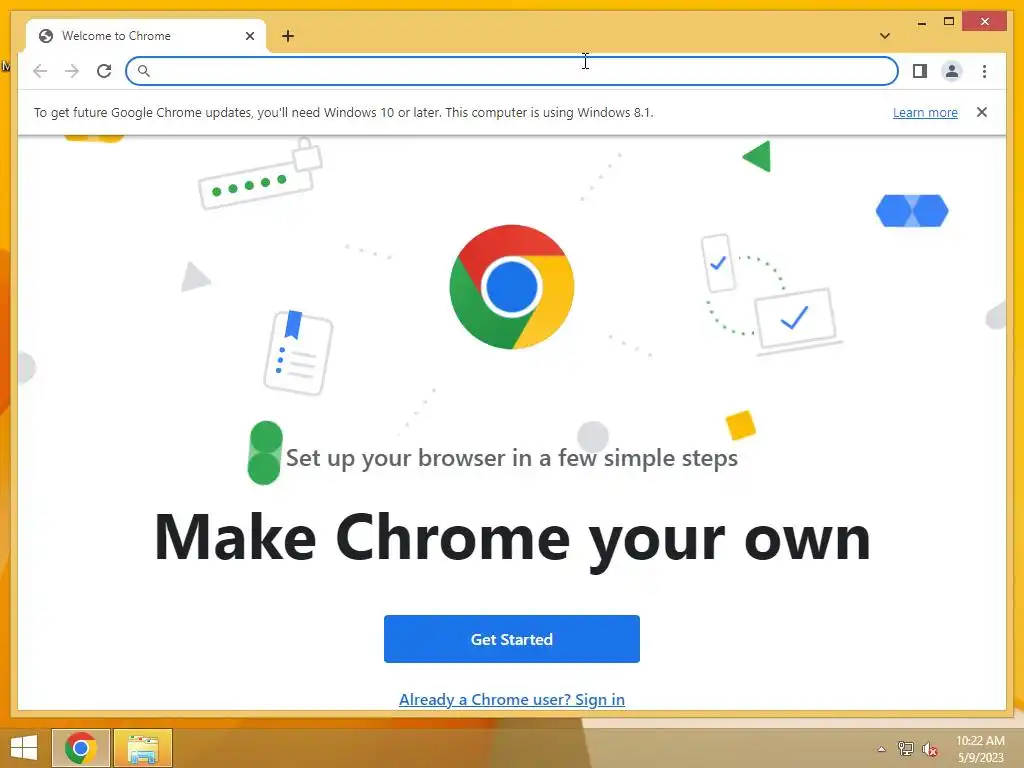Open the Windows Start button
This screenshot has height=768, width=1024.
click(x=24, y=748)
